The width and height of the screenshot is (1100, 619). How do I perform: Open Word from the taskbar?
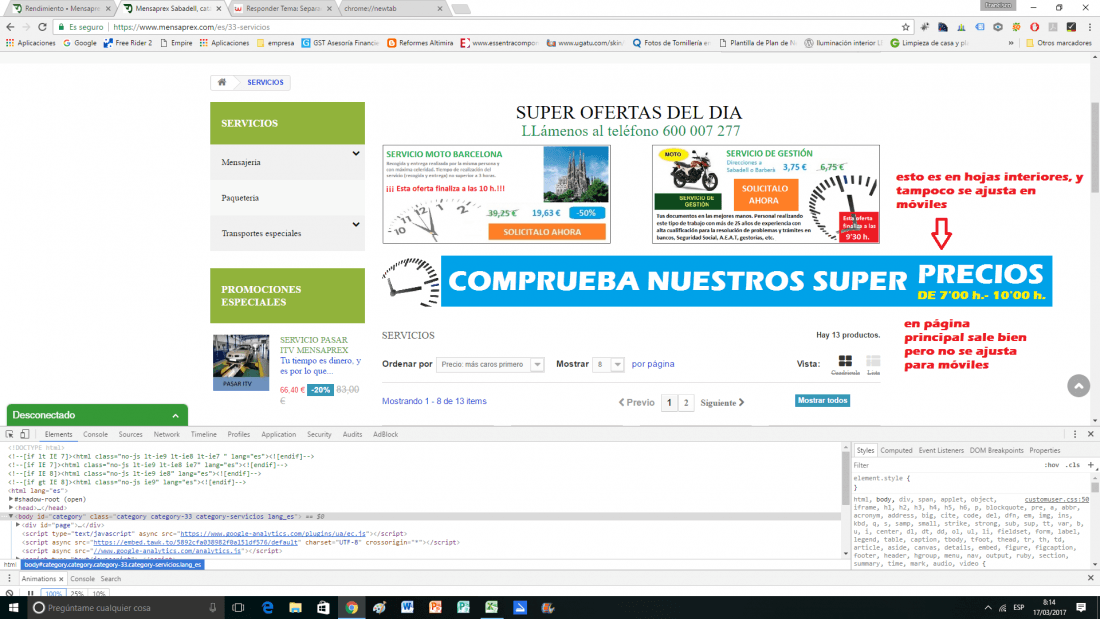408,607
